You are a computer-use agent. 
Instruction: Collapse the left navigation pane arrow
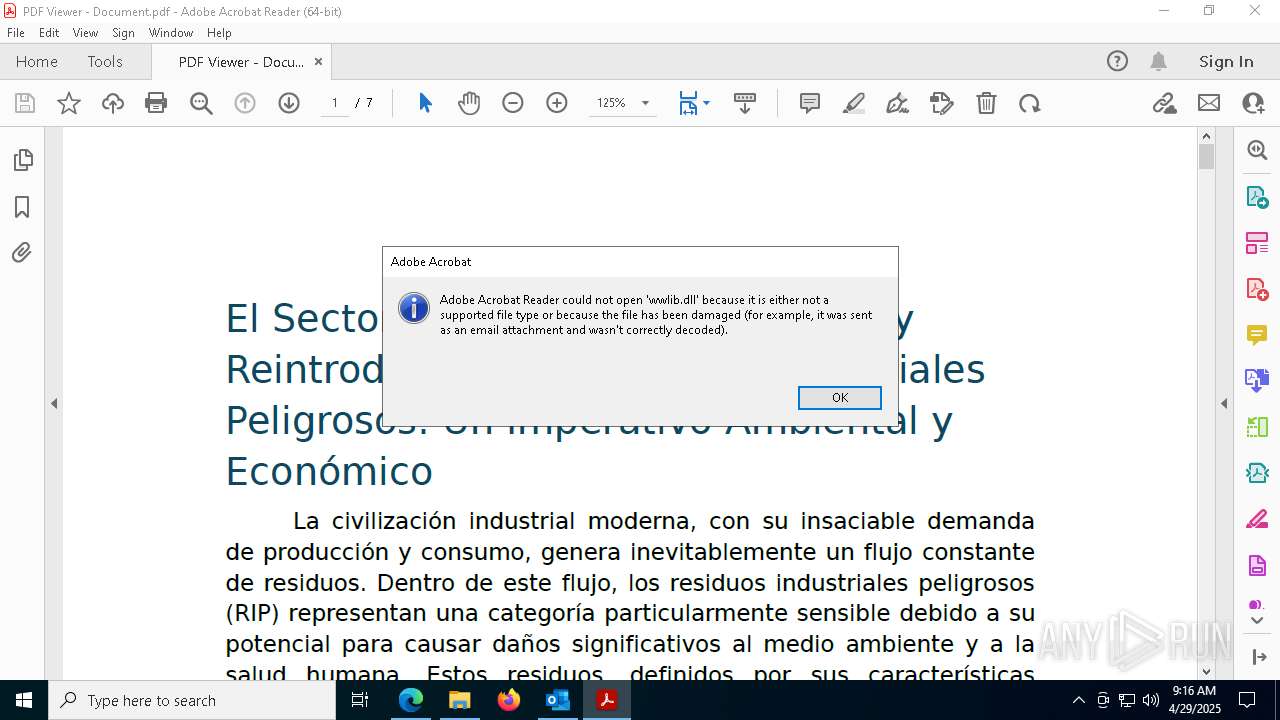[x=54, y=404]
